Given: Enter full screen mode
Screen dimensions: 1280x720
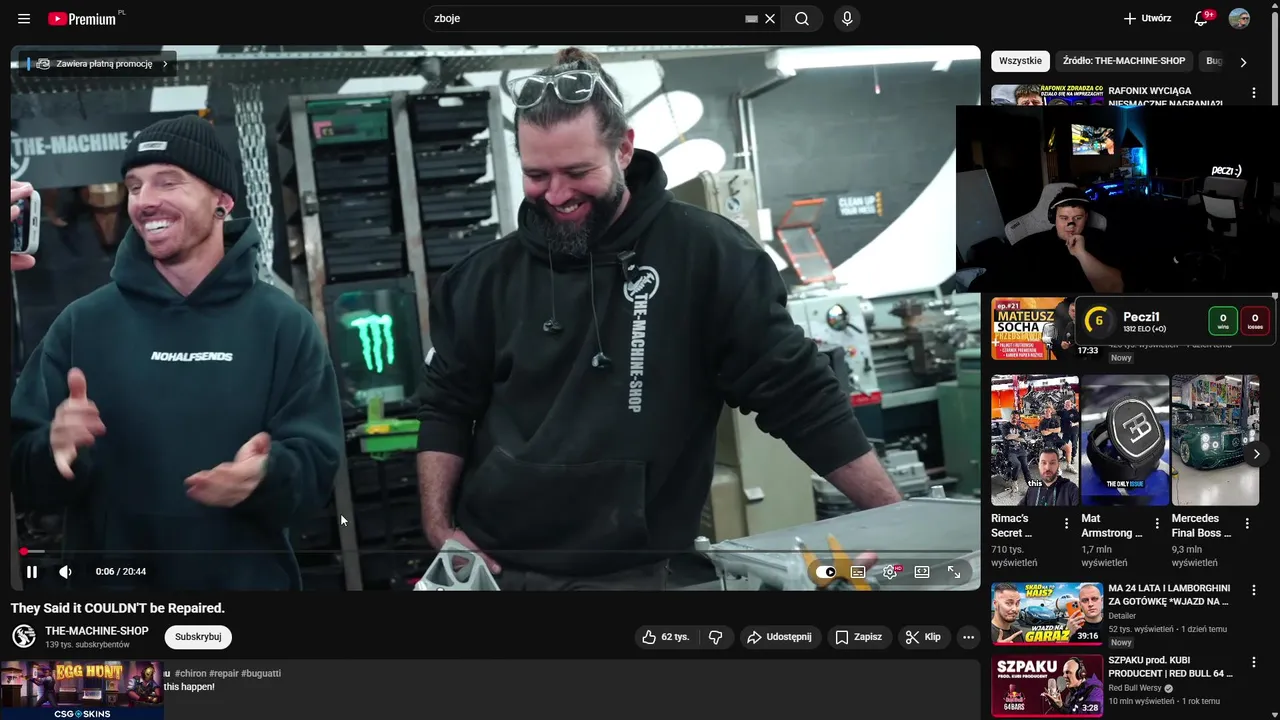Looking at the screenshot, I should [x=954, y=572].
